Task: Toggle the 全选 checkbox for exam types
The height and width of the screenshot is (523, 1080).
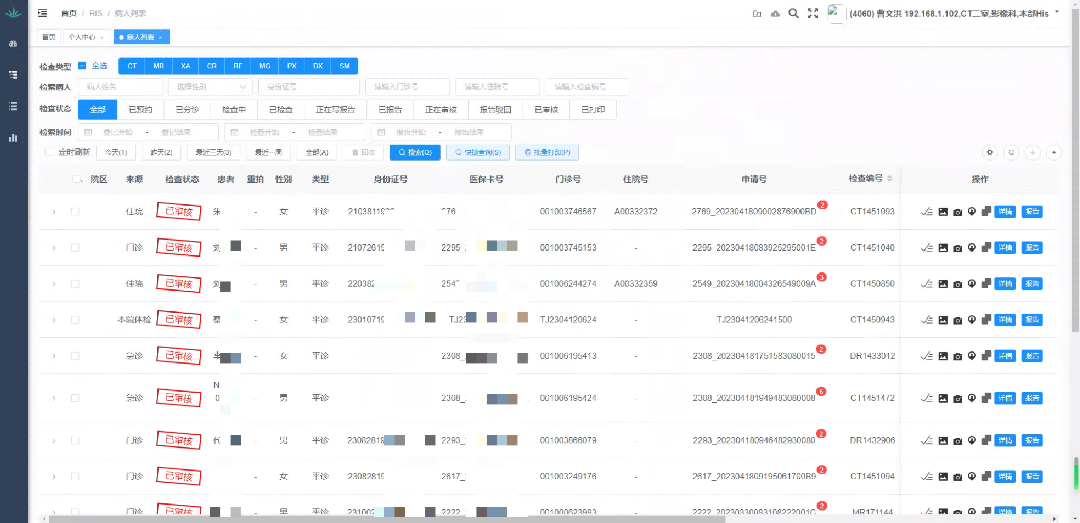Action: [82, 66]
